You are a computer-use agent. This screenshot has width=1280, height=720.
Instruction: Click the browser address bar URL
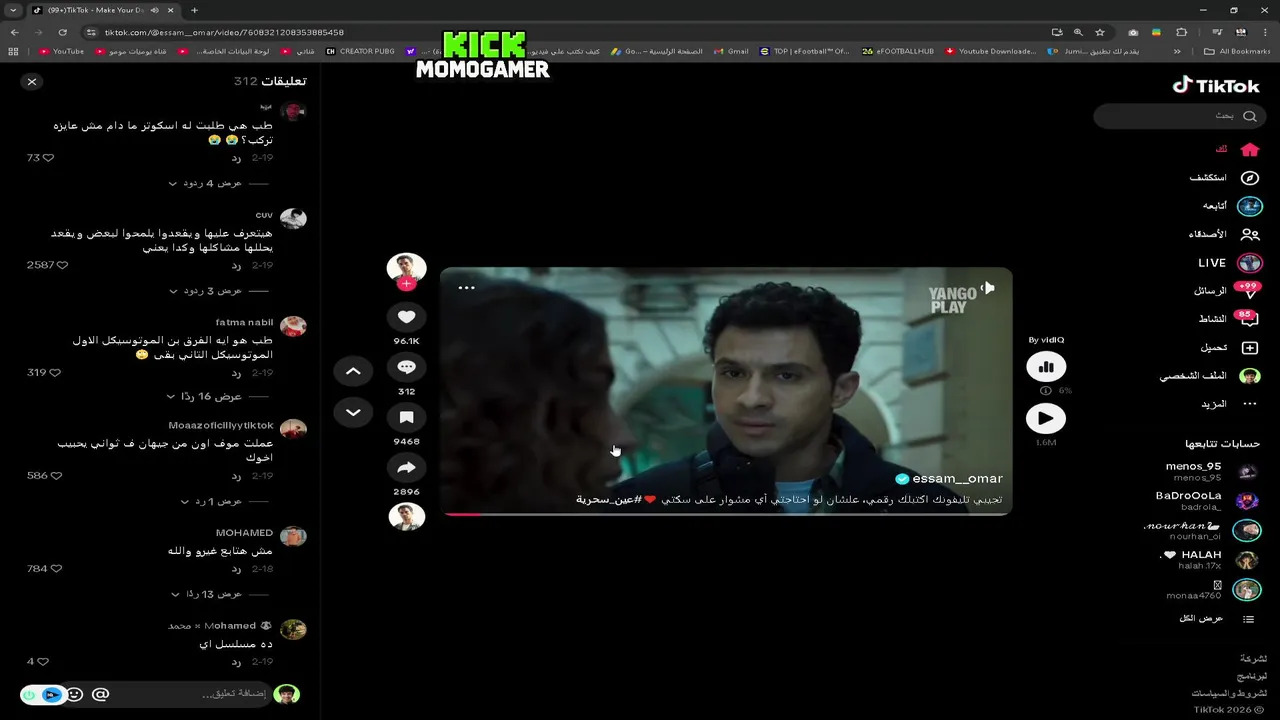(x=224, y=32)
